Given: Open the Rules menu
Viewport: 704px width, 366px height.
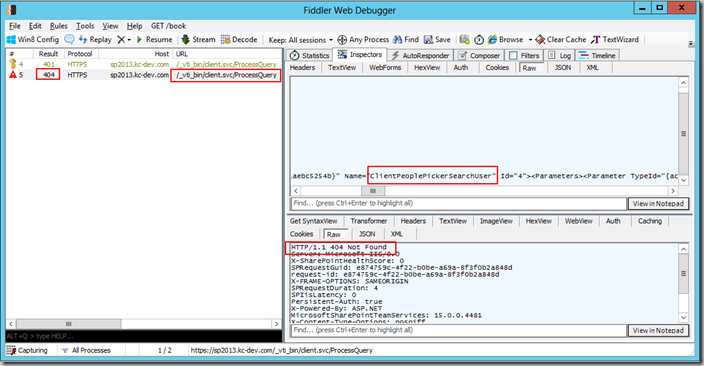Looking at the screenshot, I should (x=58, y=26).
